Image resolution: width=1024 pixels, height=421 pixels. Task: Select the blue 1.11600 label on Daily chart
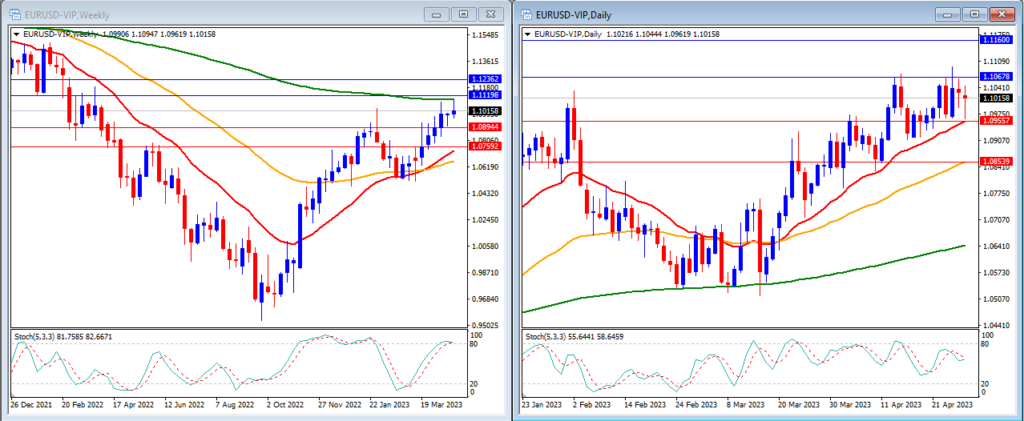[x=997, y=40]
